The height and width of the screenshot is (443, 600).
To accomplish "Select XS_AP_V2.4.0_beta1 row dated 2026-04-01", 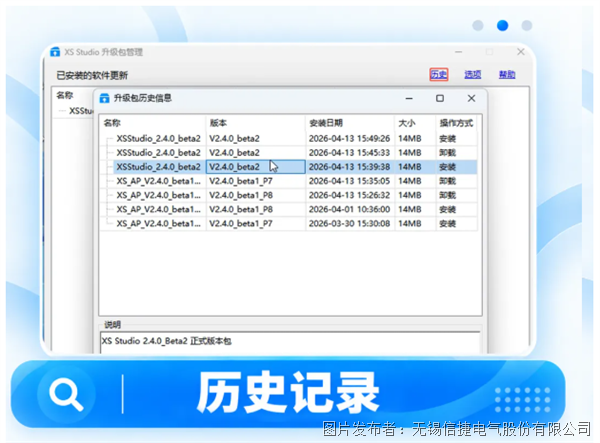I will tap(289, 209).
